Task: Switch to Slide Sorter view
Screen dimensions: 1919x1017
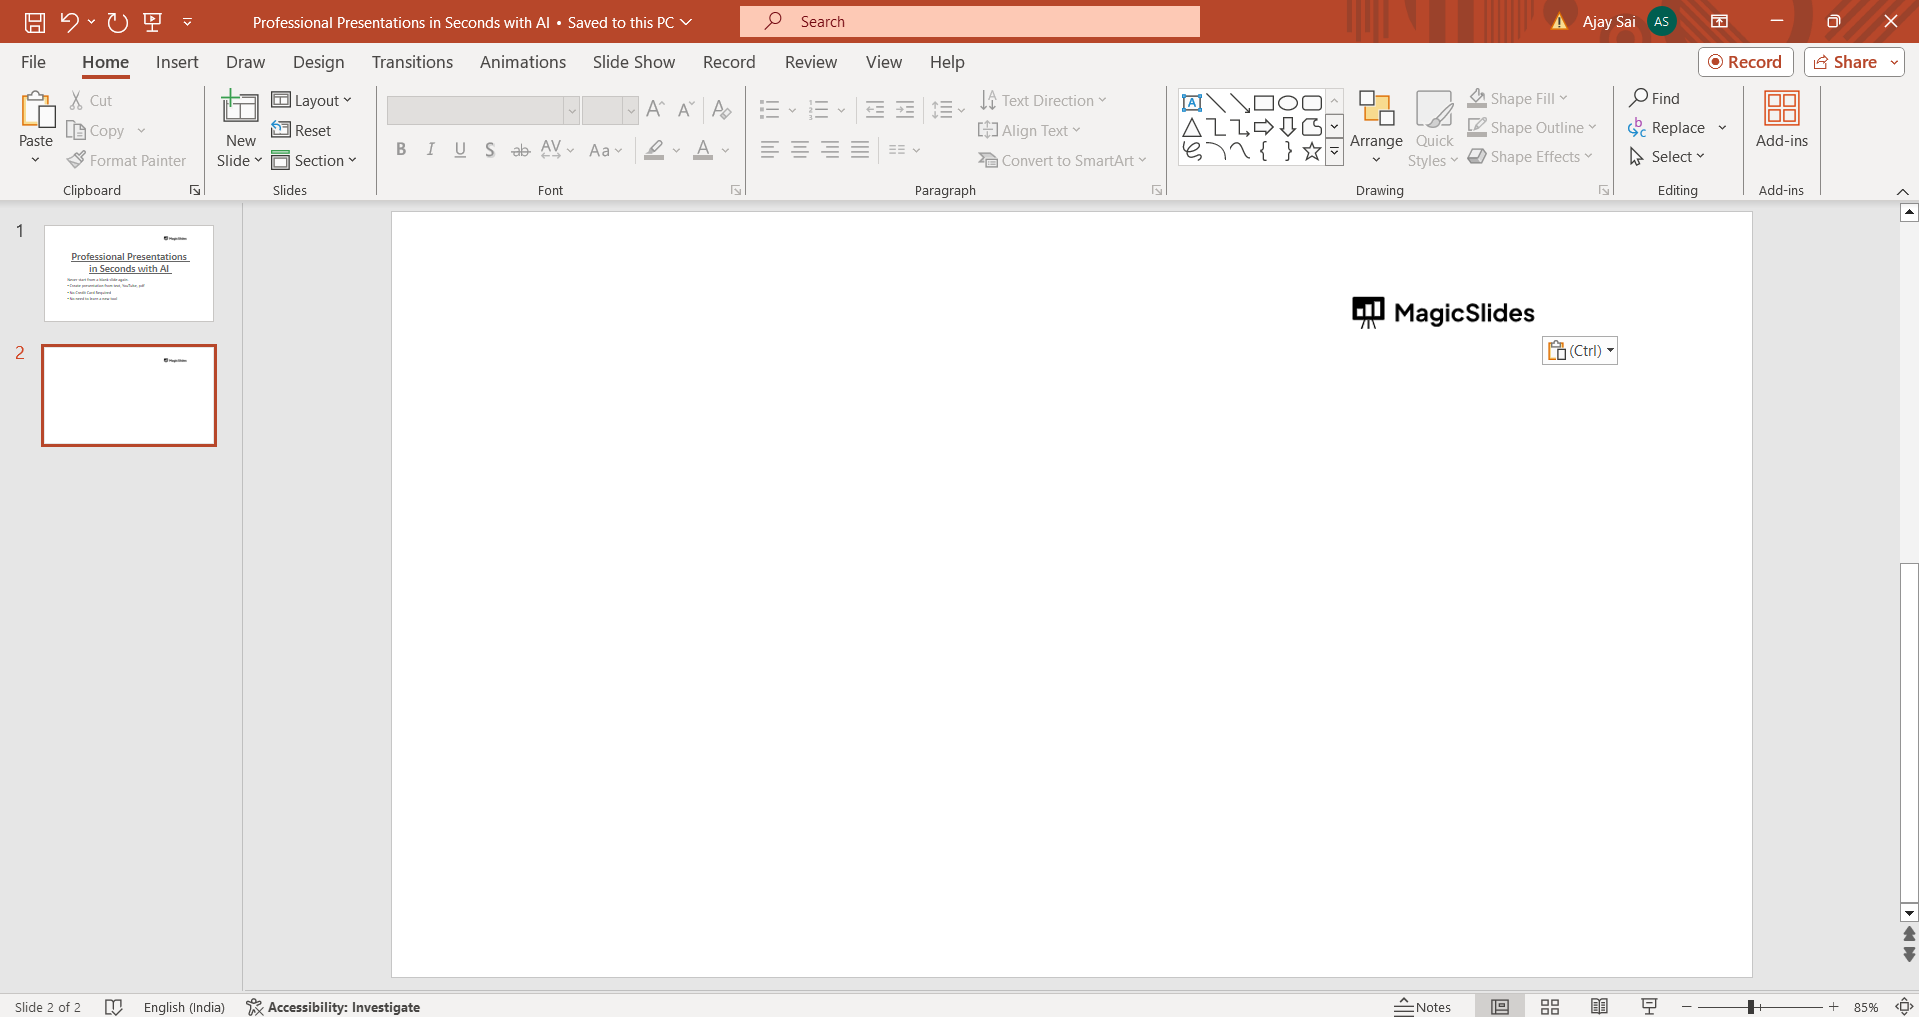Action: tap(1550, 1007)
